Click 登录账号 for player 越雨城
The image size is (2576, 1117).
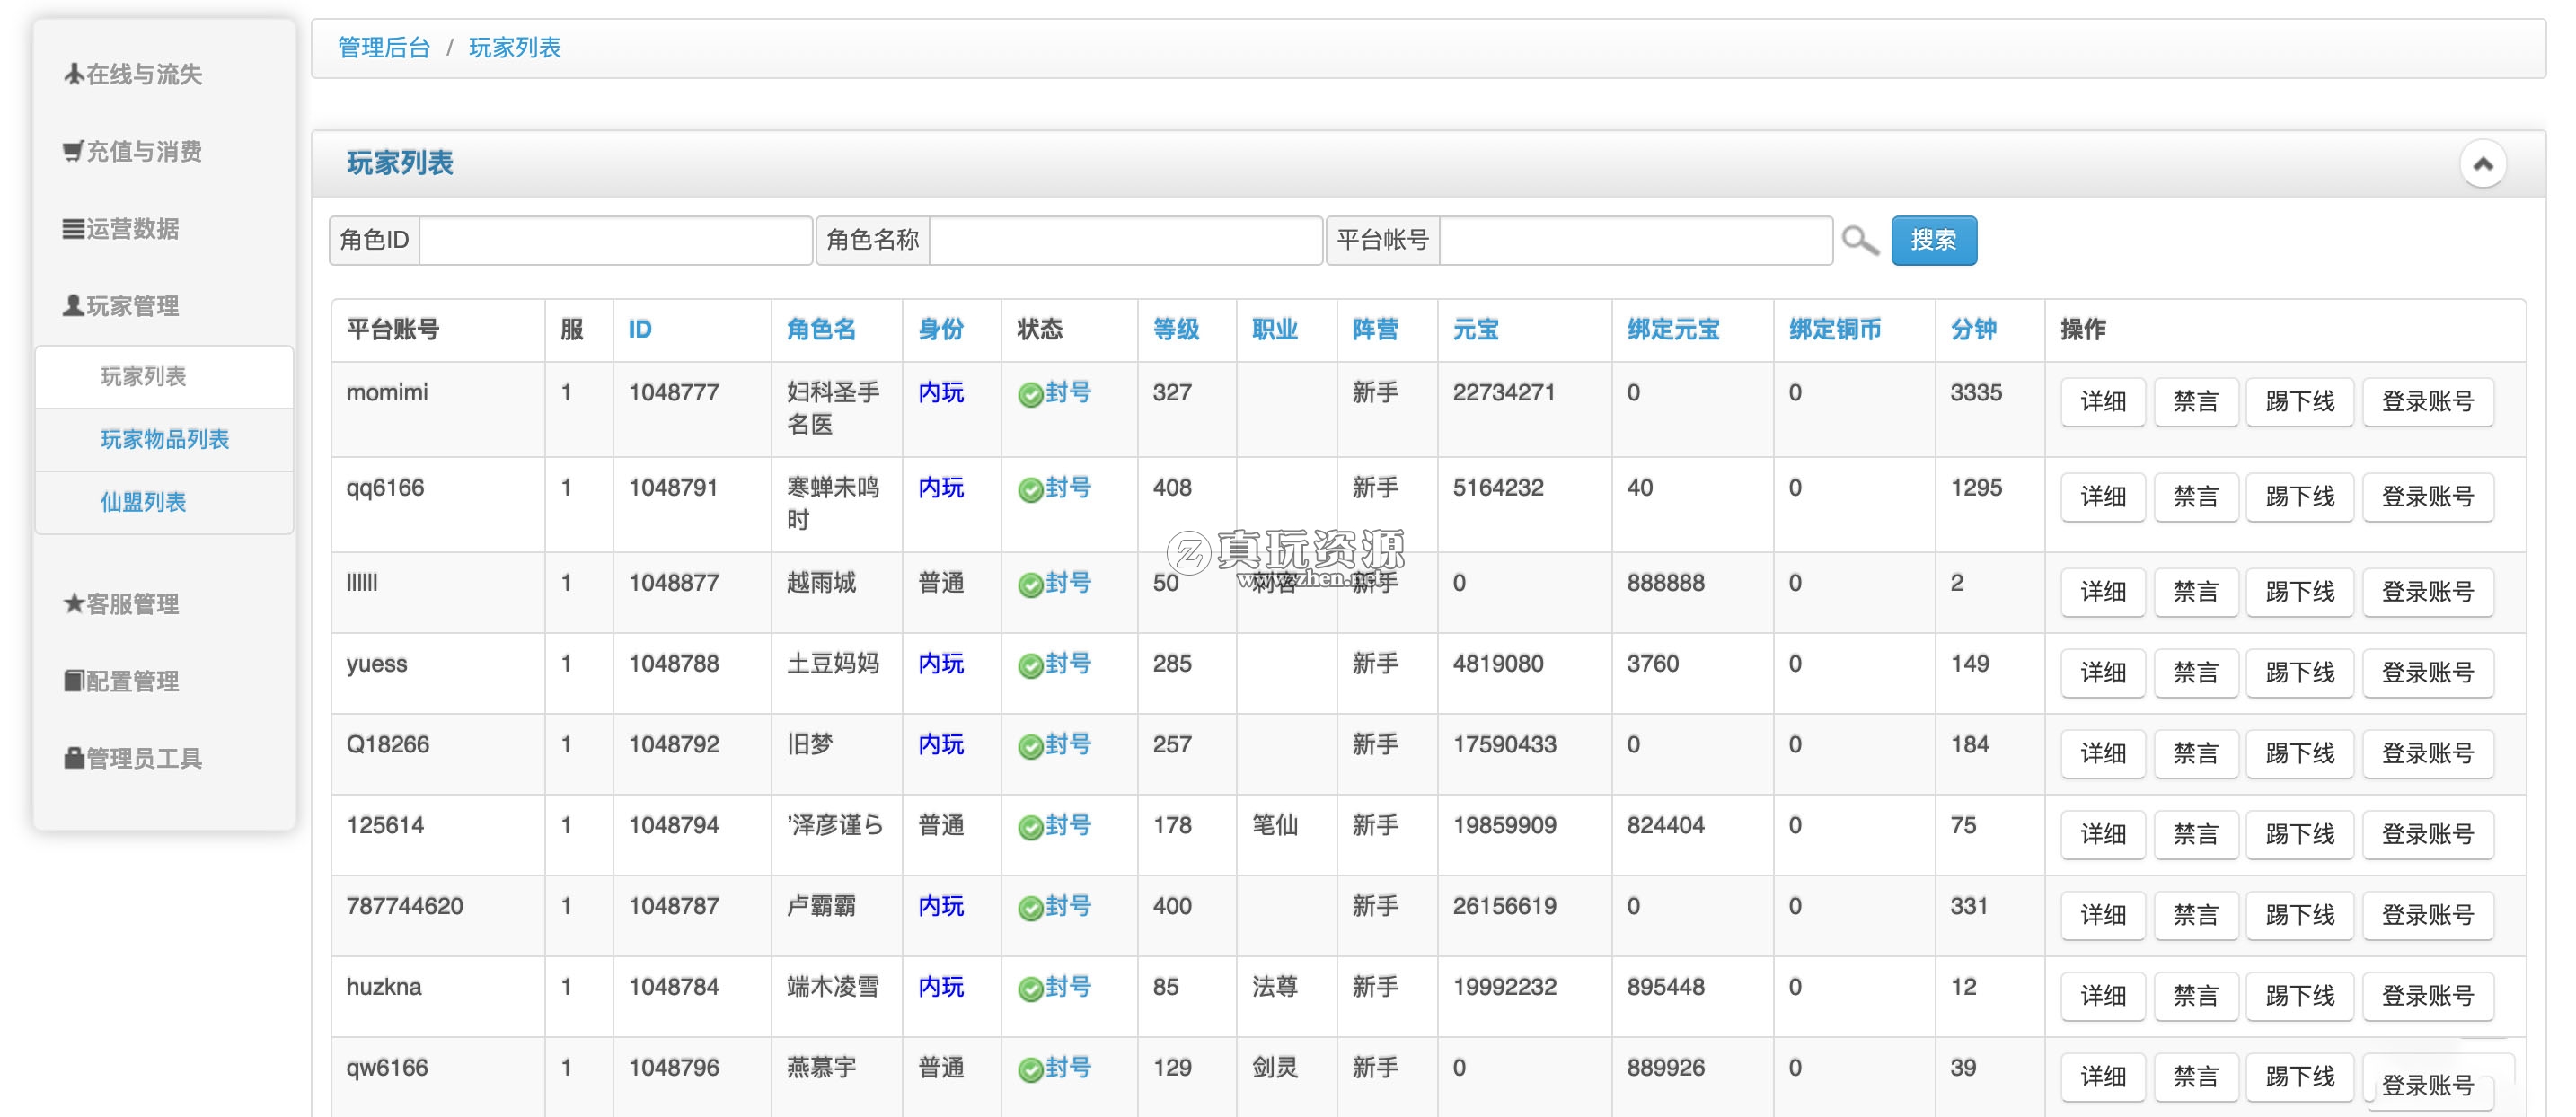(2428, 592)
